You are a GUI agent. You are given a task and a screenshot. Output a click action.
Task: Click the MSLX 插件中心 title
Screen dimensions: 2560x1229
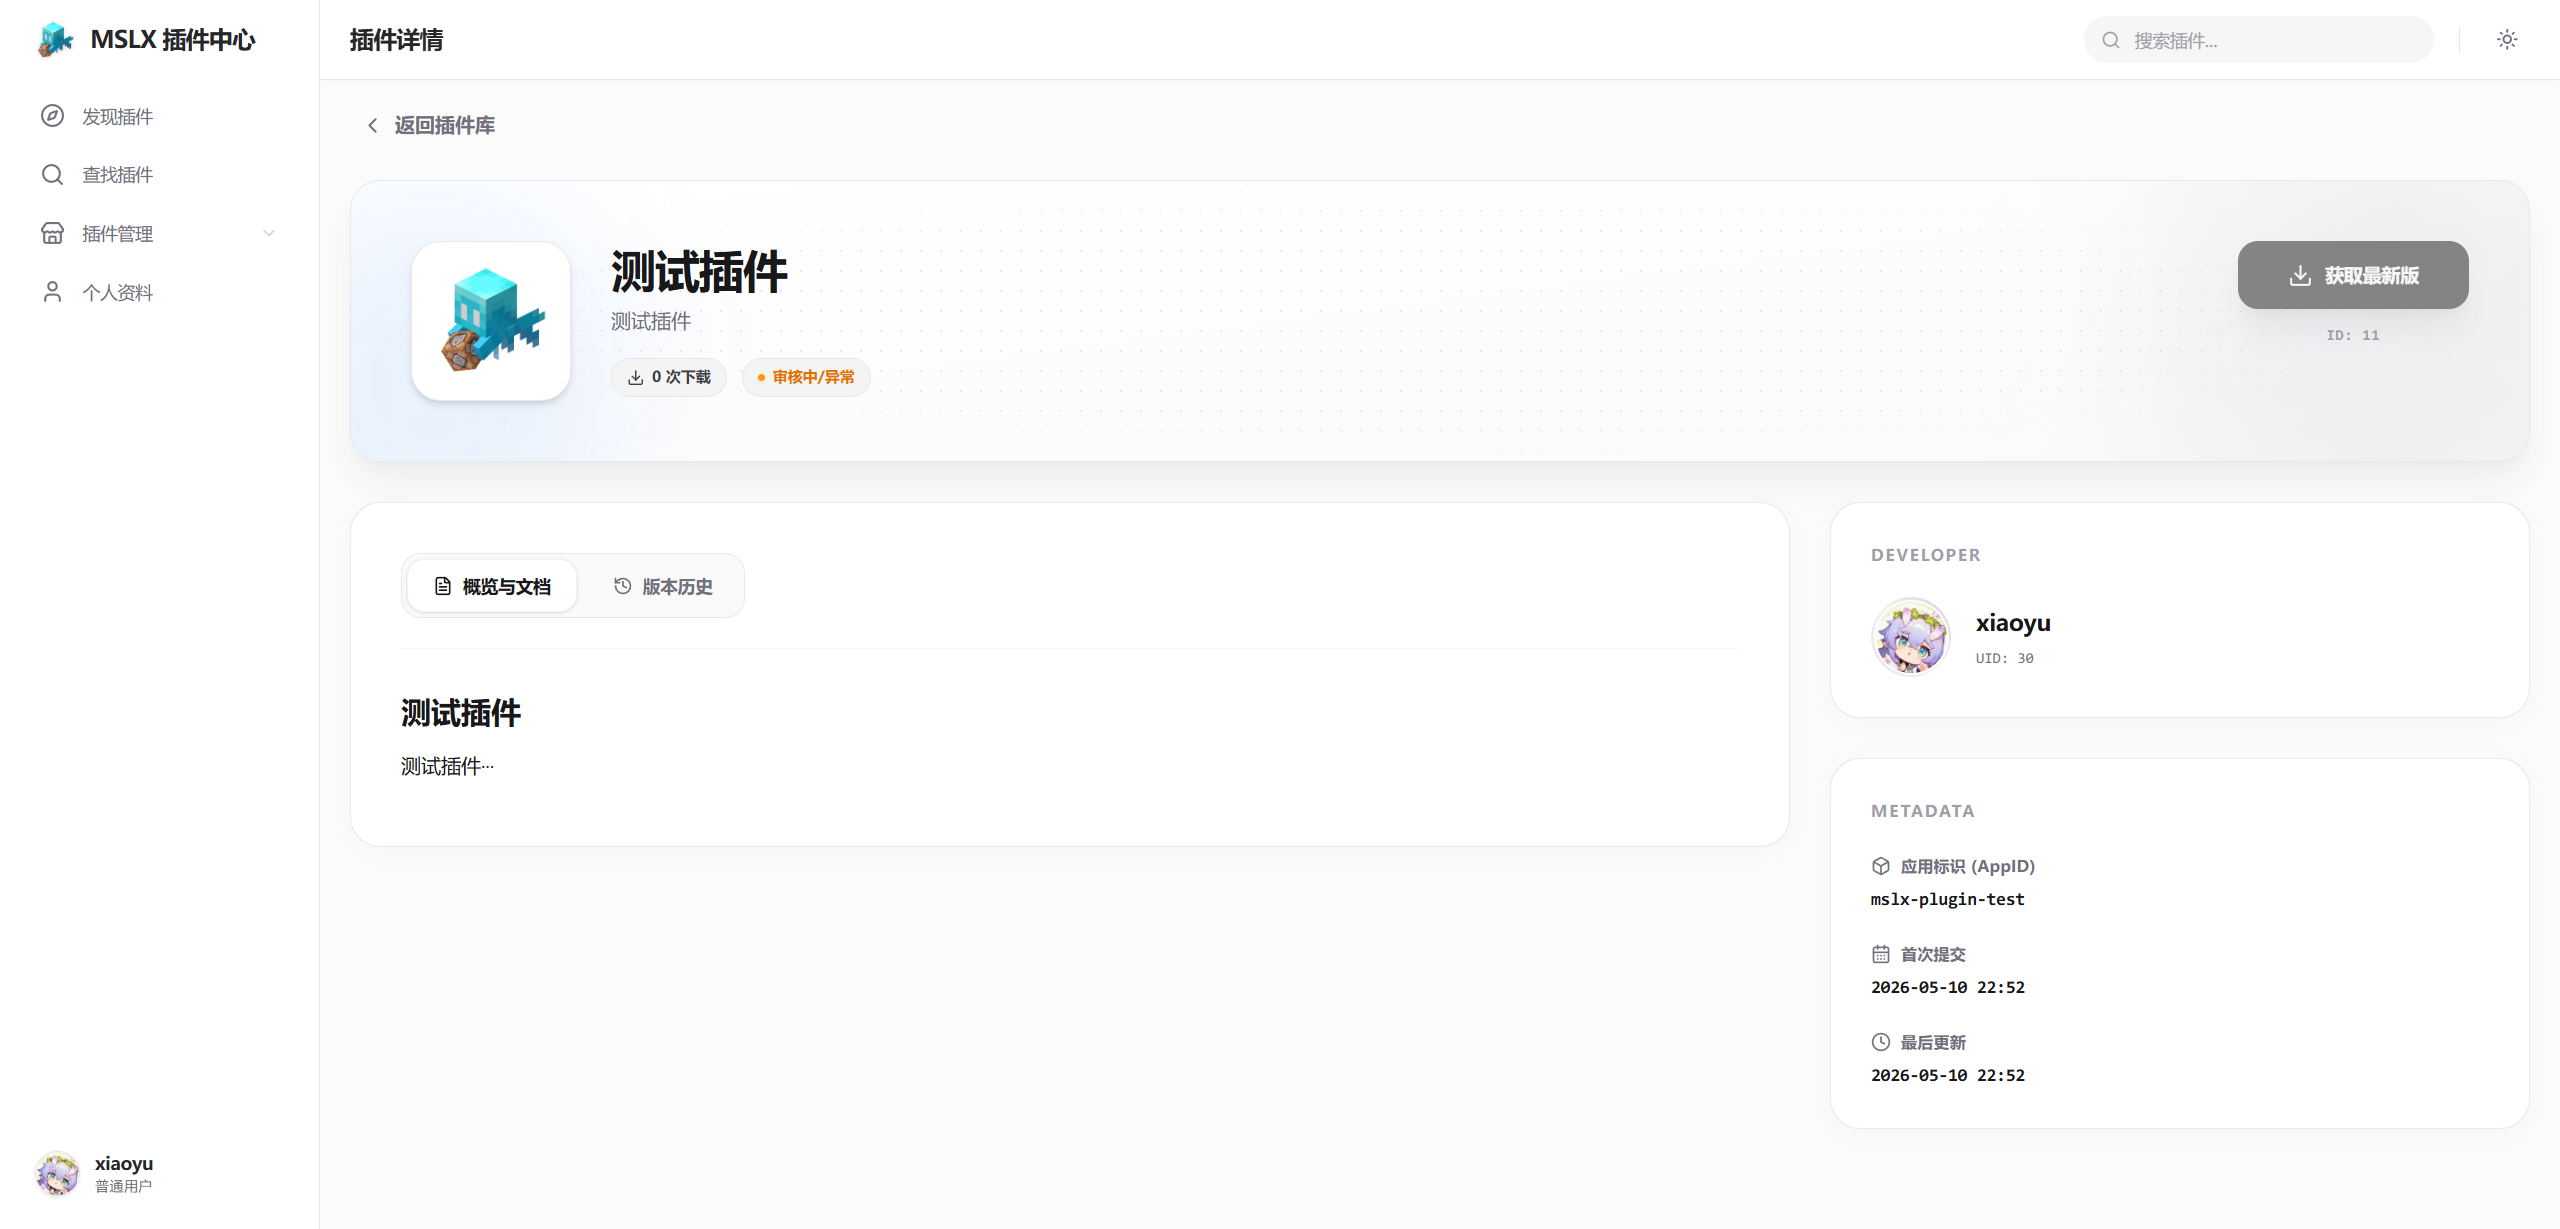coord(173,40)
